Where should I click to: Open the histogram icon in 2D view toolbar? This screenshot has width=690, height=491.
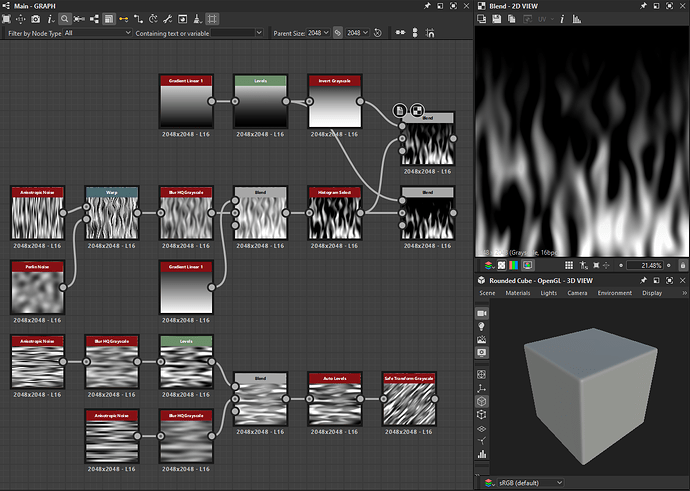579,19
